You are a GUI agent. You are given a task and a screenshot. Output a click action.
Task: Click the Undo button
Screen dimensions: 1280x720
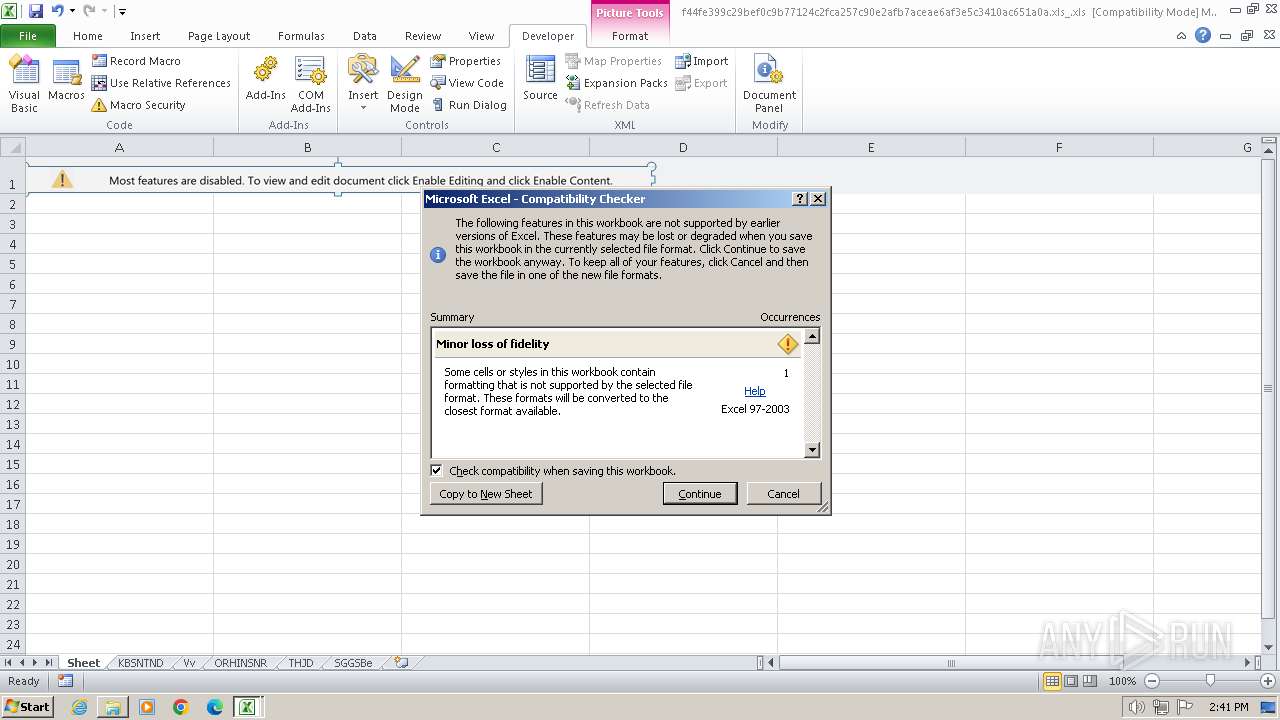(57, 11)
